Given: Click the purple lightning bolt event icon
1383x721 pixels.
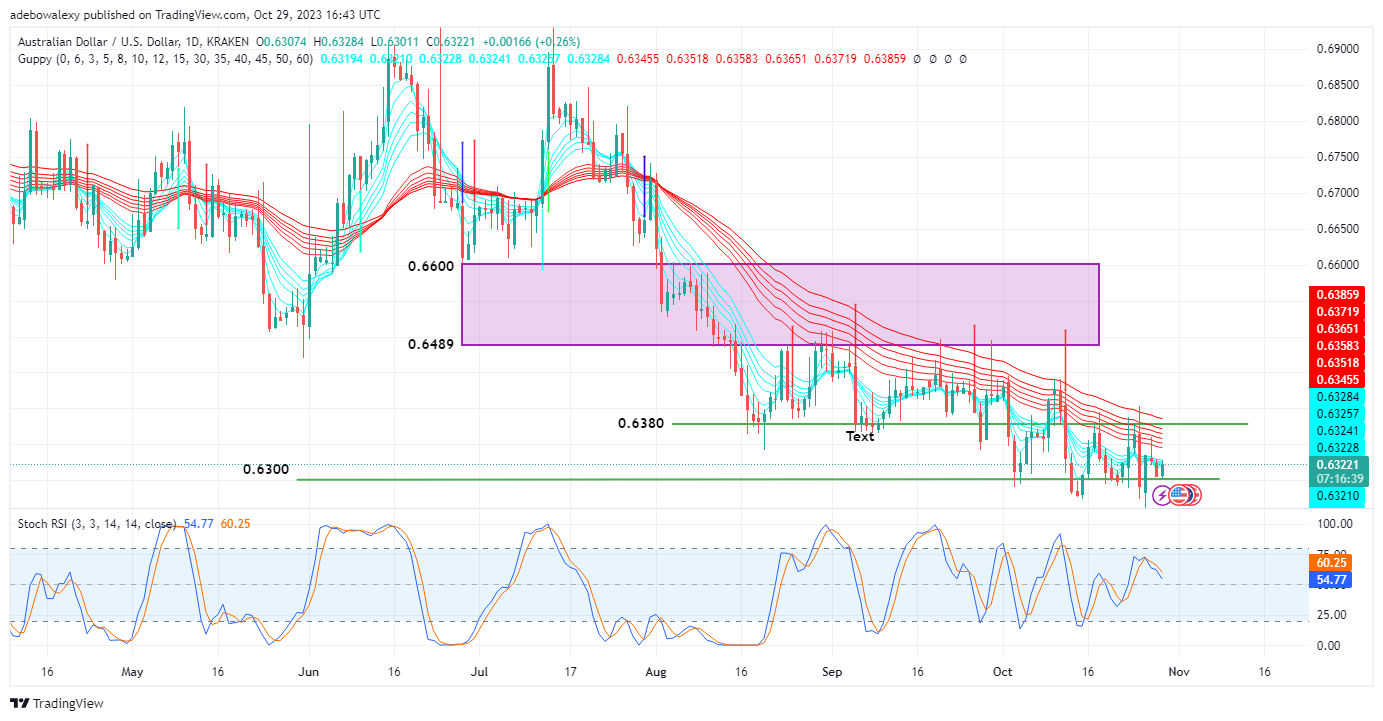Looking at the screenshot, I should 1161,494.
